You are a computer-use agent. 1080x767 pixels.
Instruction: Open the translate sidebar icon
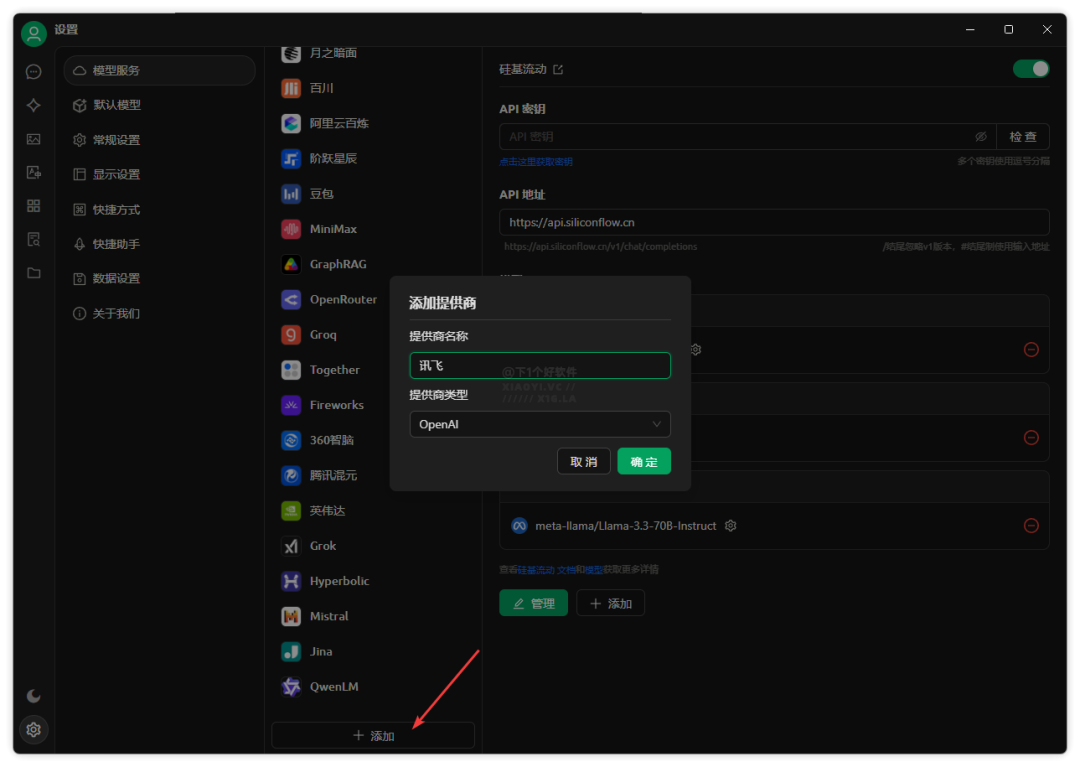pos(34,173)
